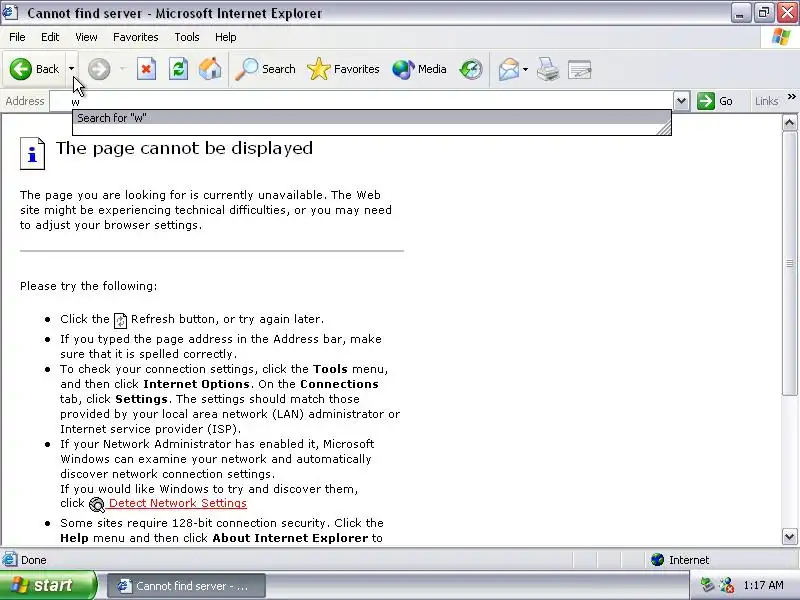Click the green Go button
800x600 pixels.
click(x=715, y=101)
